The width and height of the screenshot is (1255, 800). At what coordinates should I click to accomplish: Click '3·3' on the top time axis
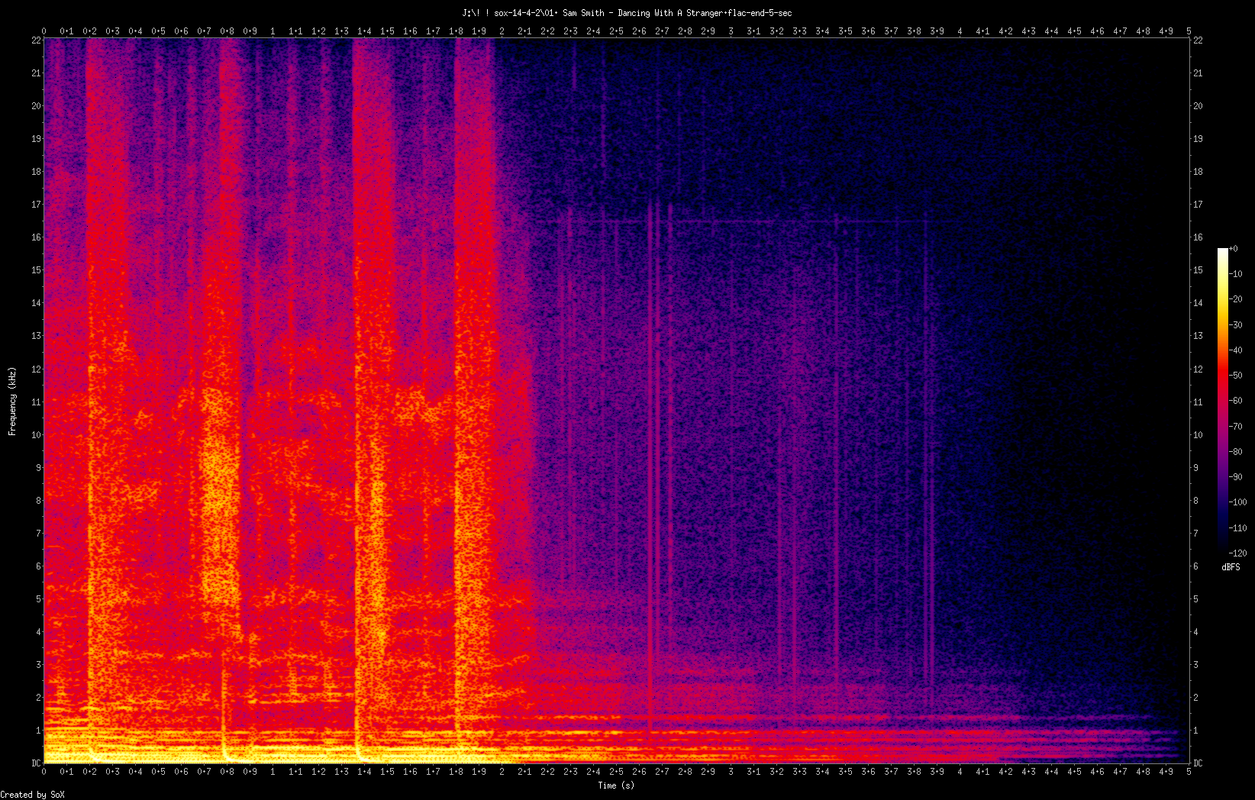pos(799,31)
